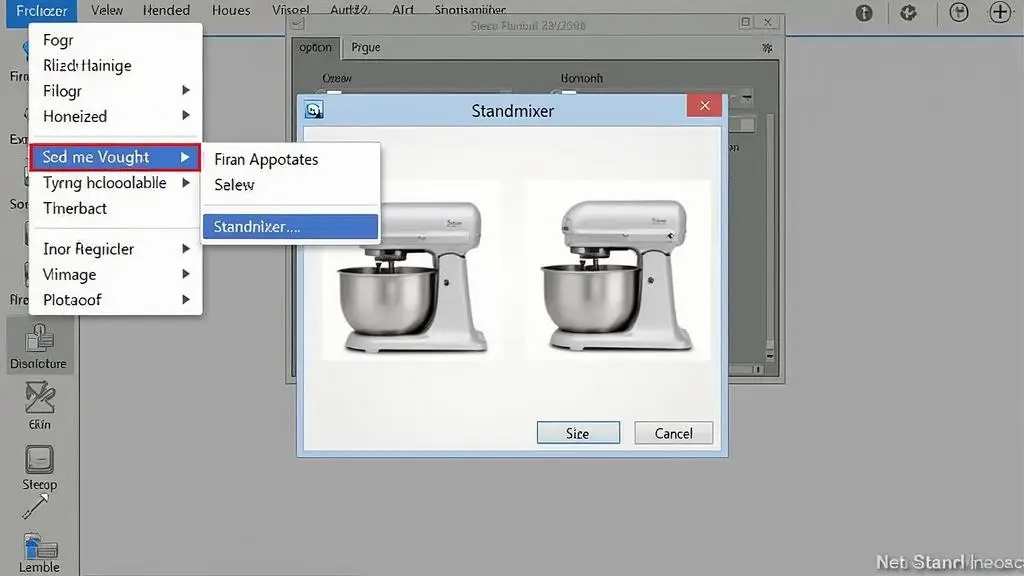Click the Size button in Standmixer dialog

coord(578,433)
